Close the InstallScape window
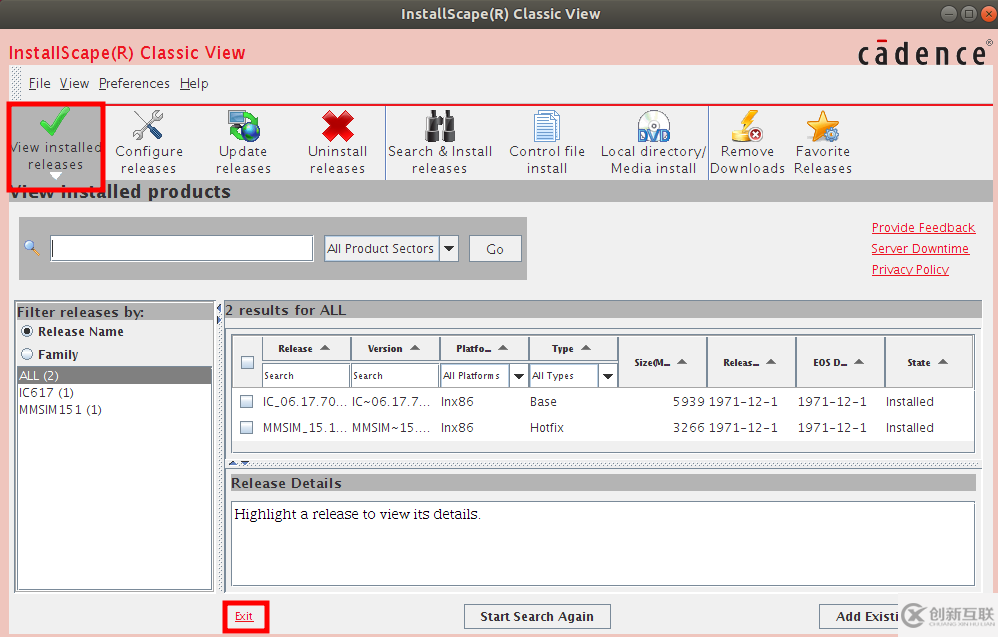The image size is (998, 637). point(988,13)
